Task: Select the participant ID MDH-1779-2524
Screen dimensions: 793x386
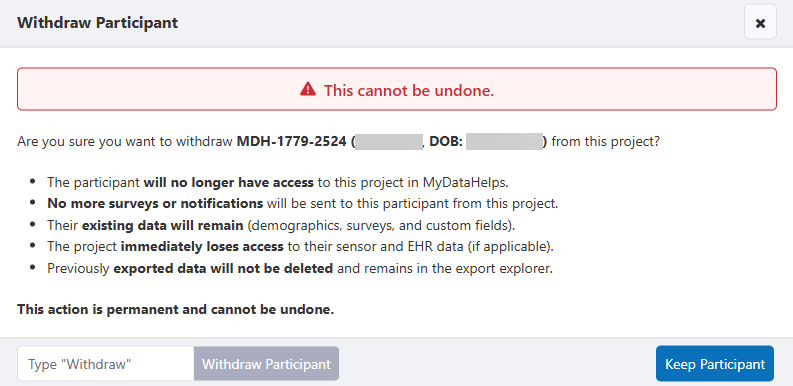Action: click(291, 141)
